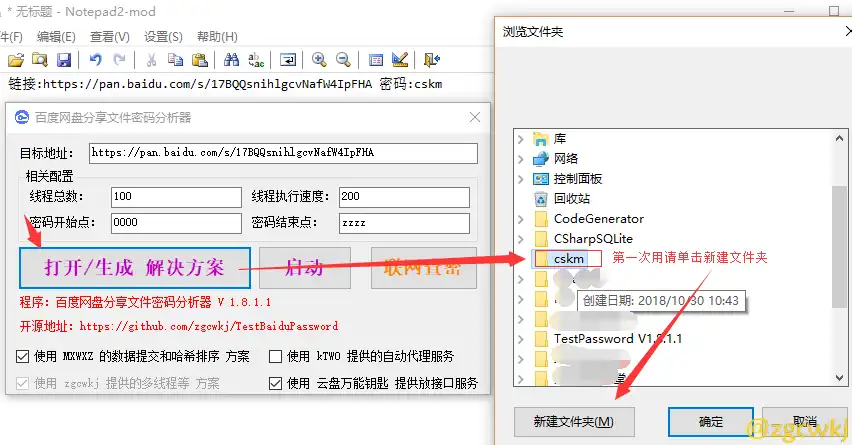
Task: Click the 回收站 recycle bin icon
Action: (541, 199)
